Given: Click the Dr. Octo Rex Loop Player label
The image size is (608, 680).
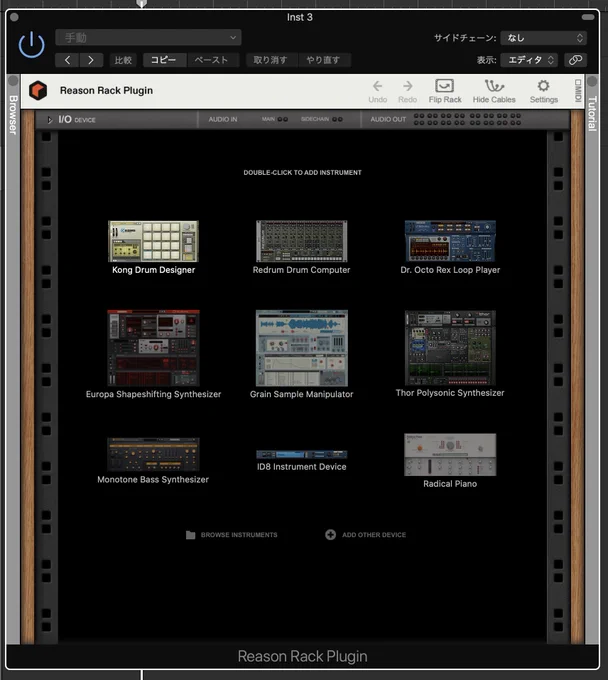Looking at the screenshot, I should (x=450, y=270).
